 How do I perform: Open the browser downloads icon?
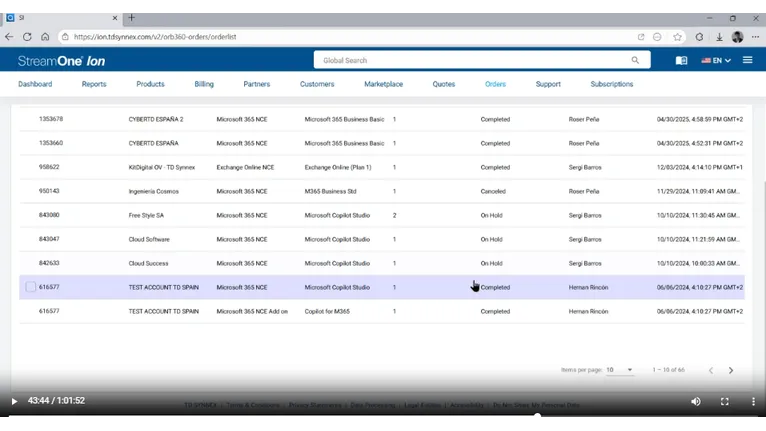pyautogui.click(x=719, y=37)
